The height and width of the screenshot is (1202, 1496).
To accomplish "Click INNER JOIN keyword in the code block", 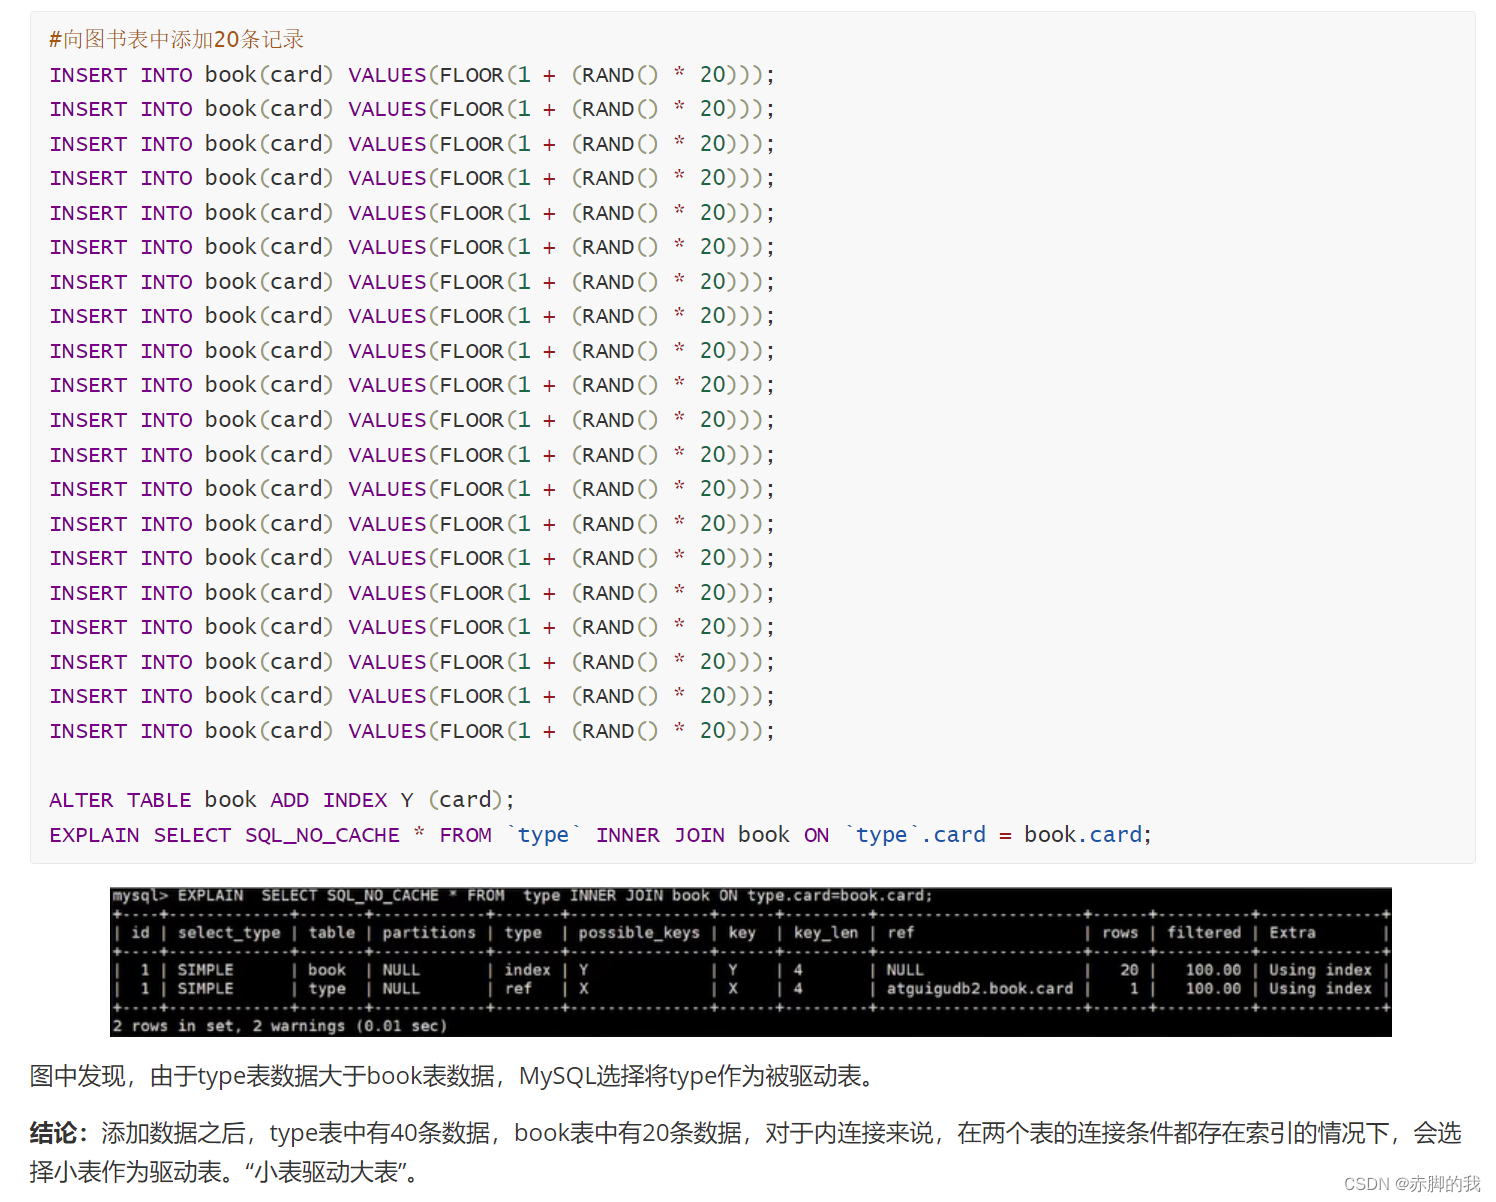I will (660, 835).
